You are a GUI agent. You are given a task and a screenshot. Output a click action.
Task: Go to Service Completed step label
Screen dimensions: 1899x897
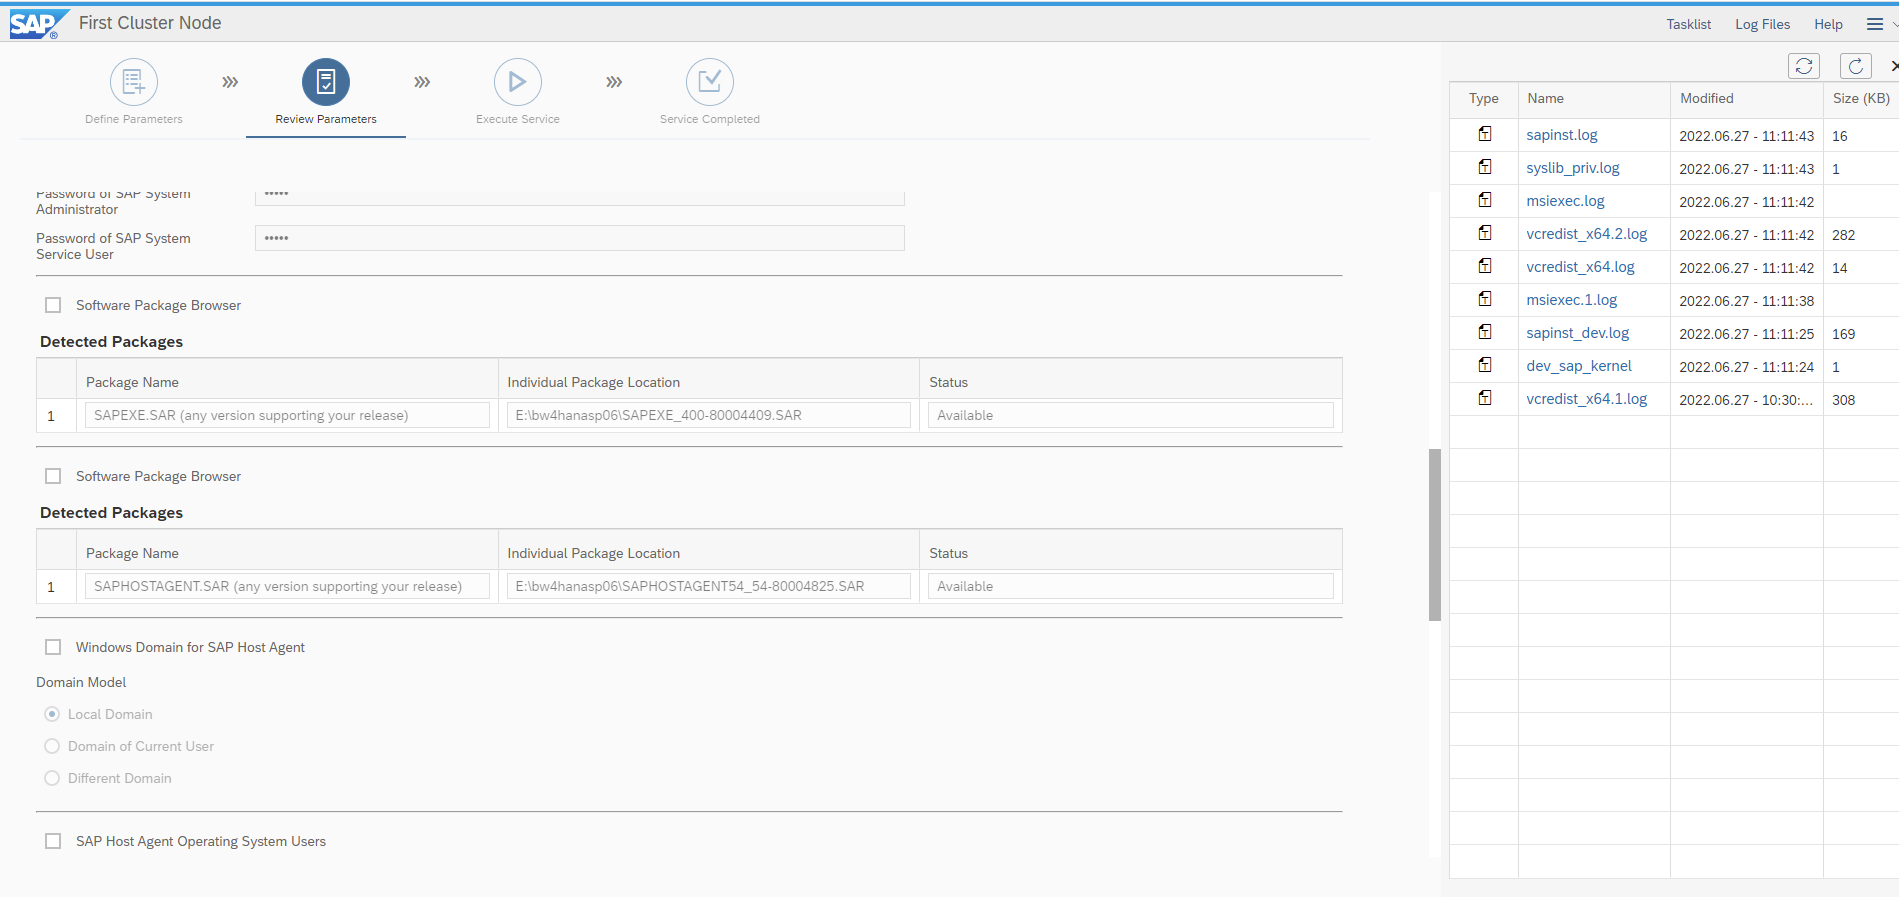(710, 119)
